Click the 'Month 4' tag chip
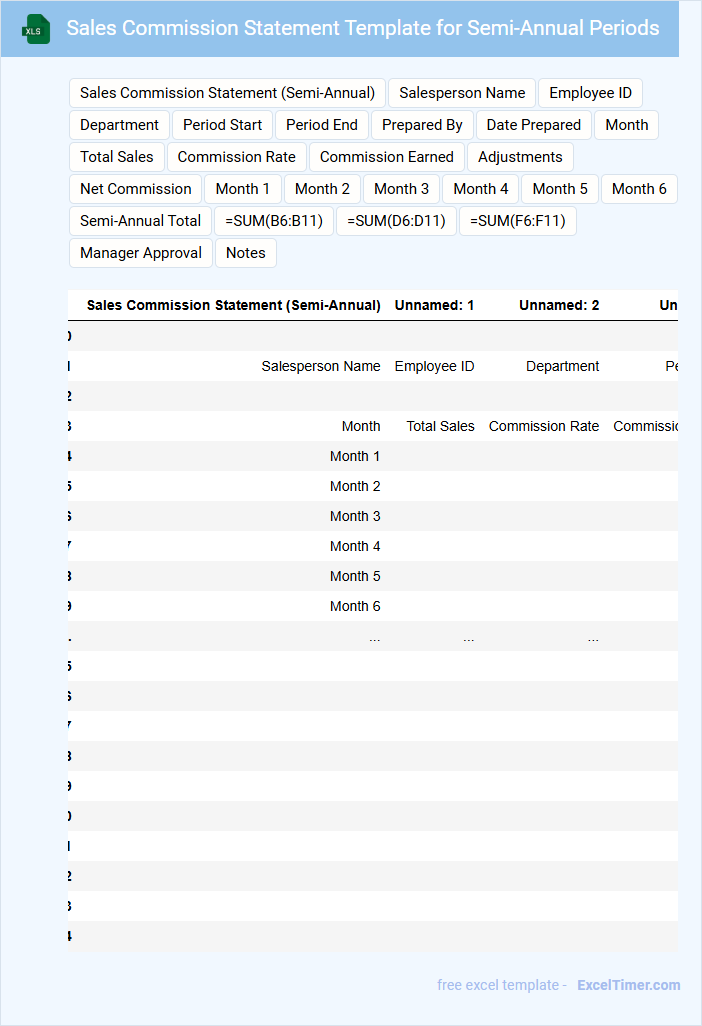The height and width of the screenshot is (1026, 702). click(480, 189)
